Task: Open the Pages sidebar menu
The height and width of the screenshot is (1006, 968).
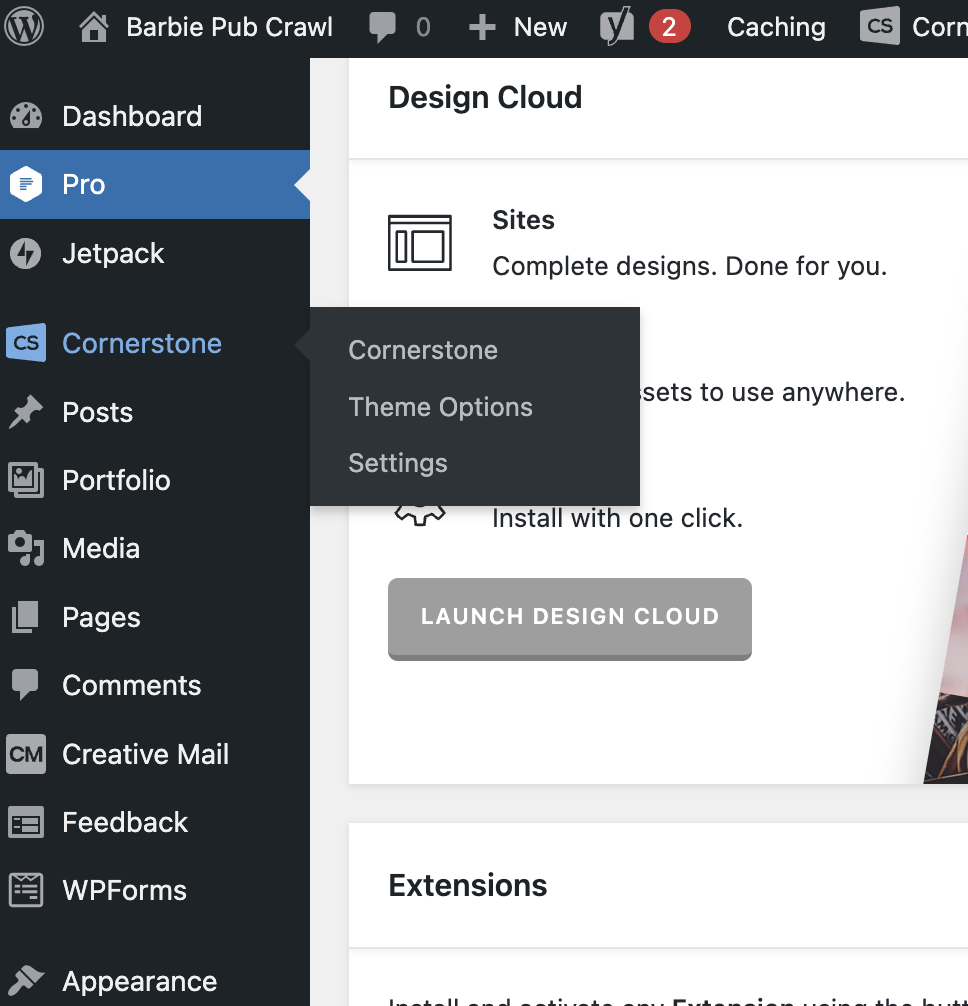Action: [101, 617]
